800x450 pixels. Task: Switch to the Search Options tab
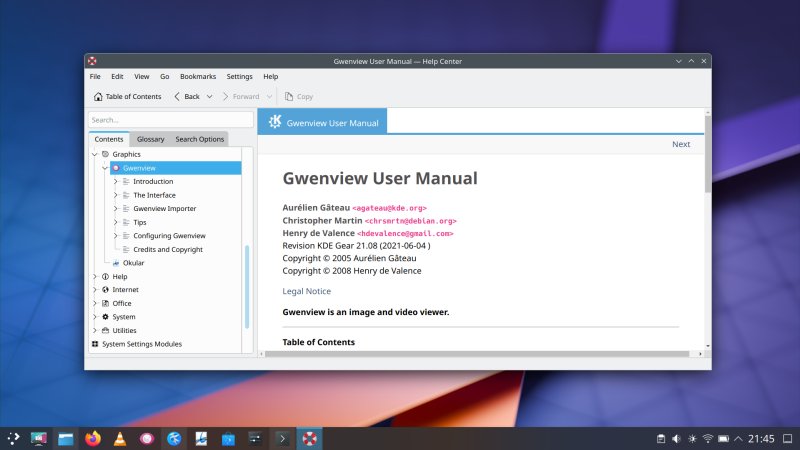[199, 139]
